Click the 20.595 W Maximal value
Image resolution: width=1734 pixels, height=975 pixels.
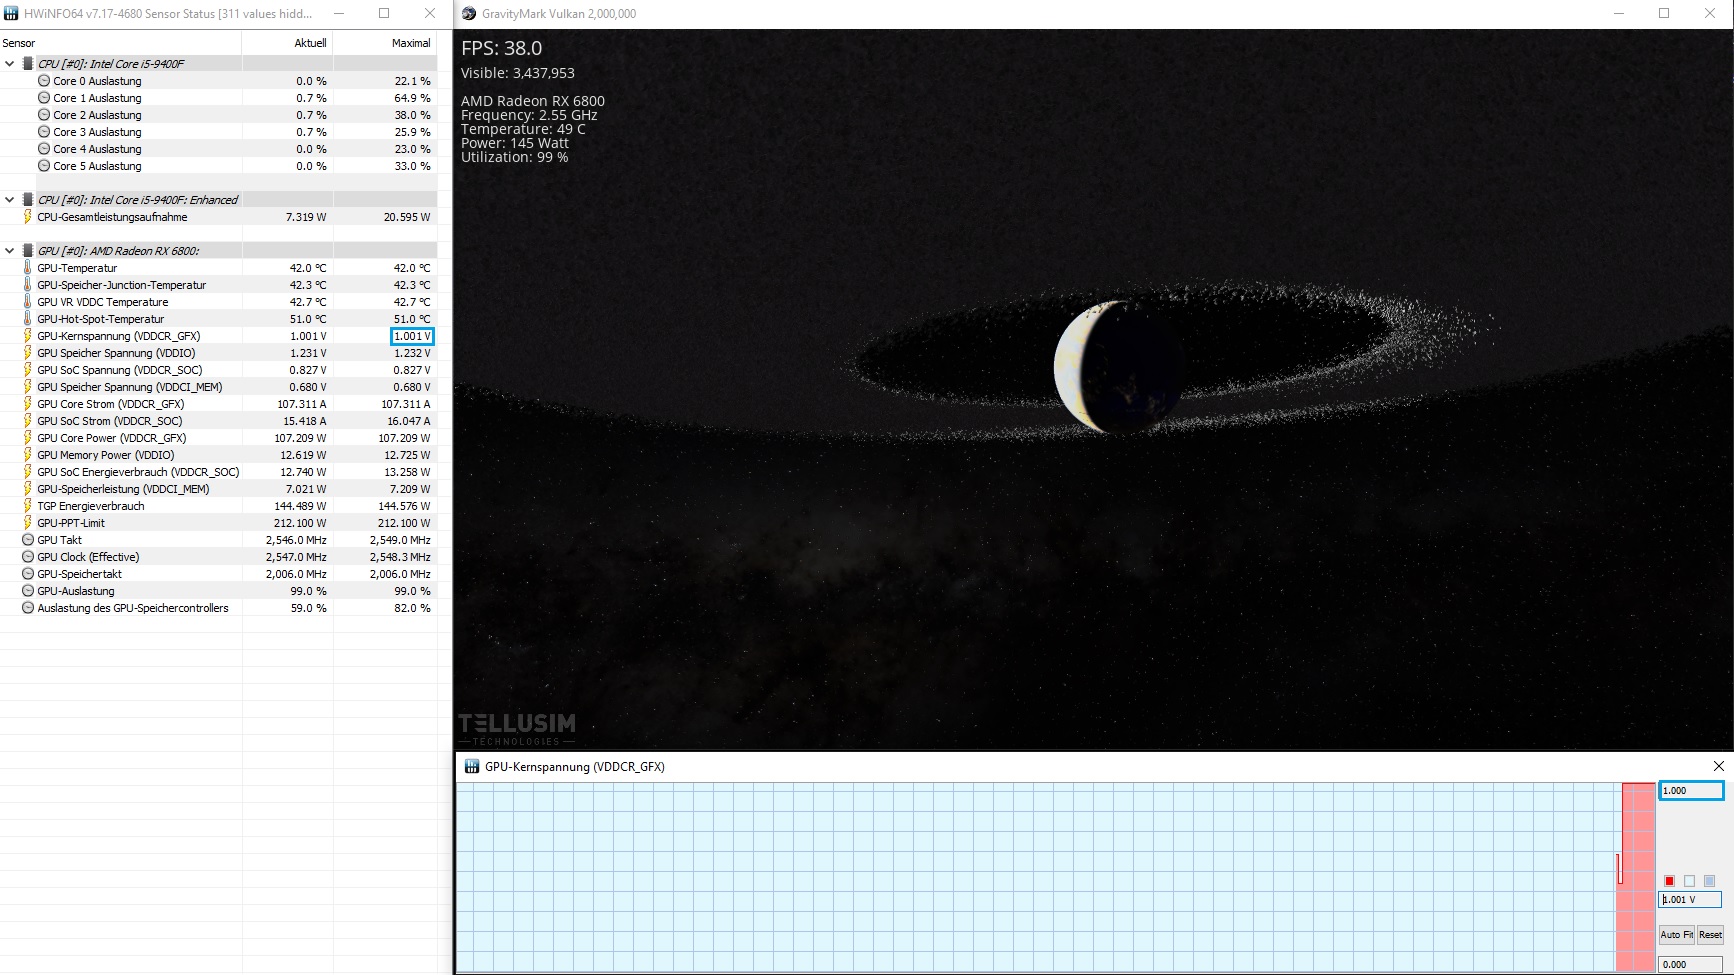tap(407, 217)
